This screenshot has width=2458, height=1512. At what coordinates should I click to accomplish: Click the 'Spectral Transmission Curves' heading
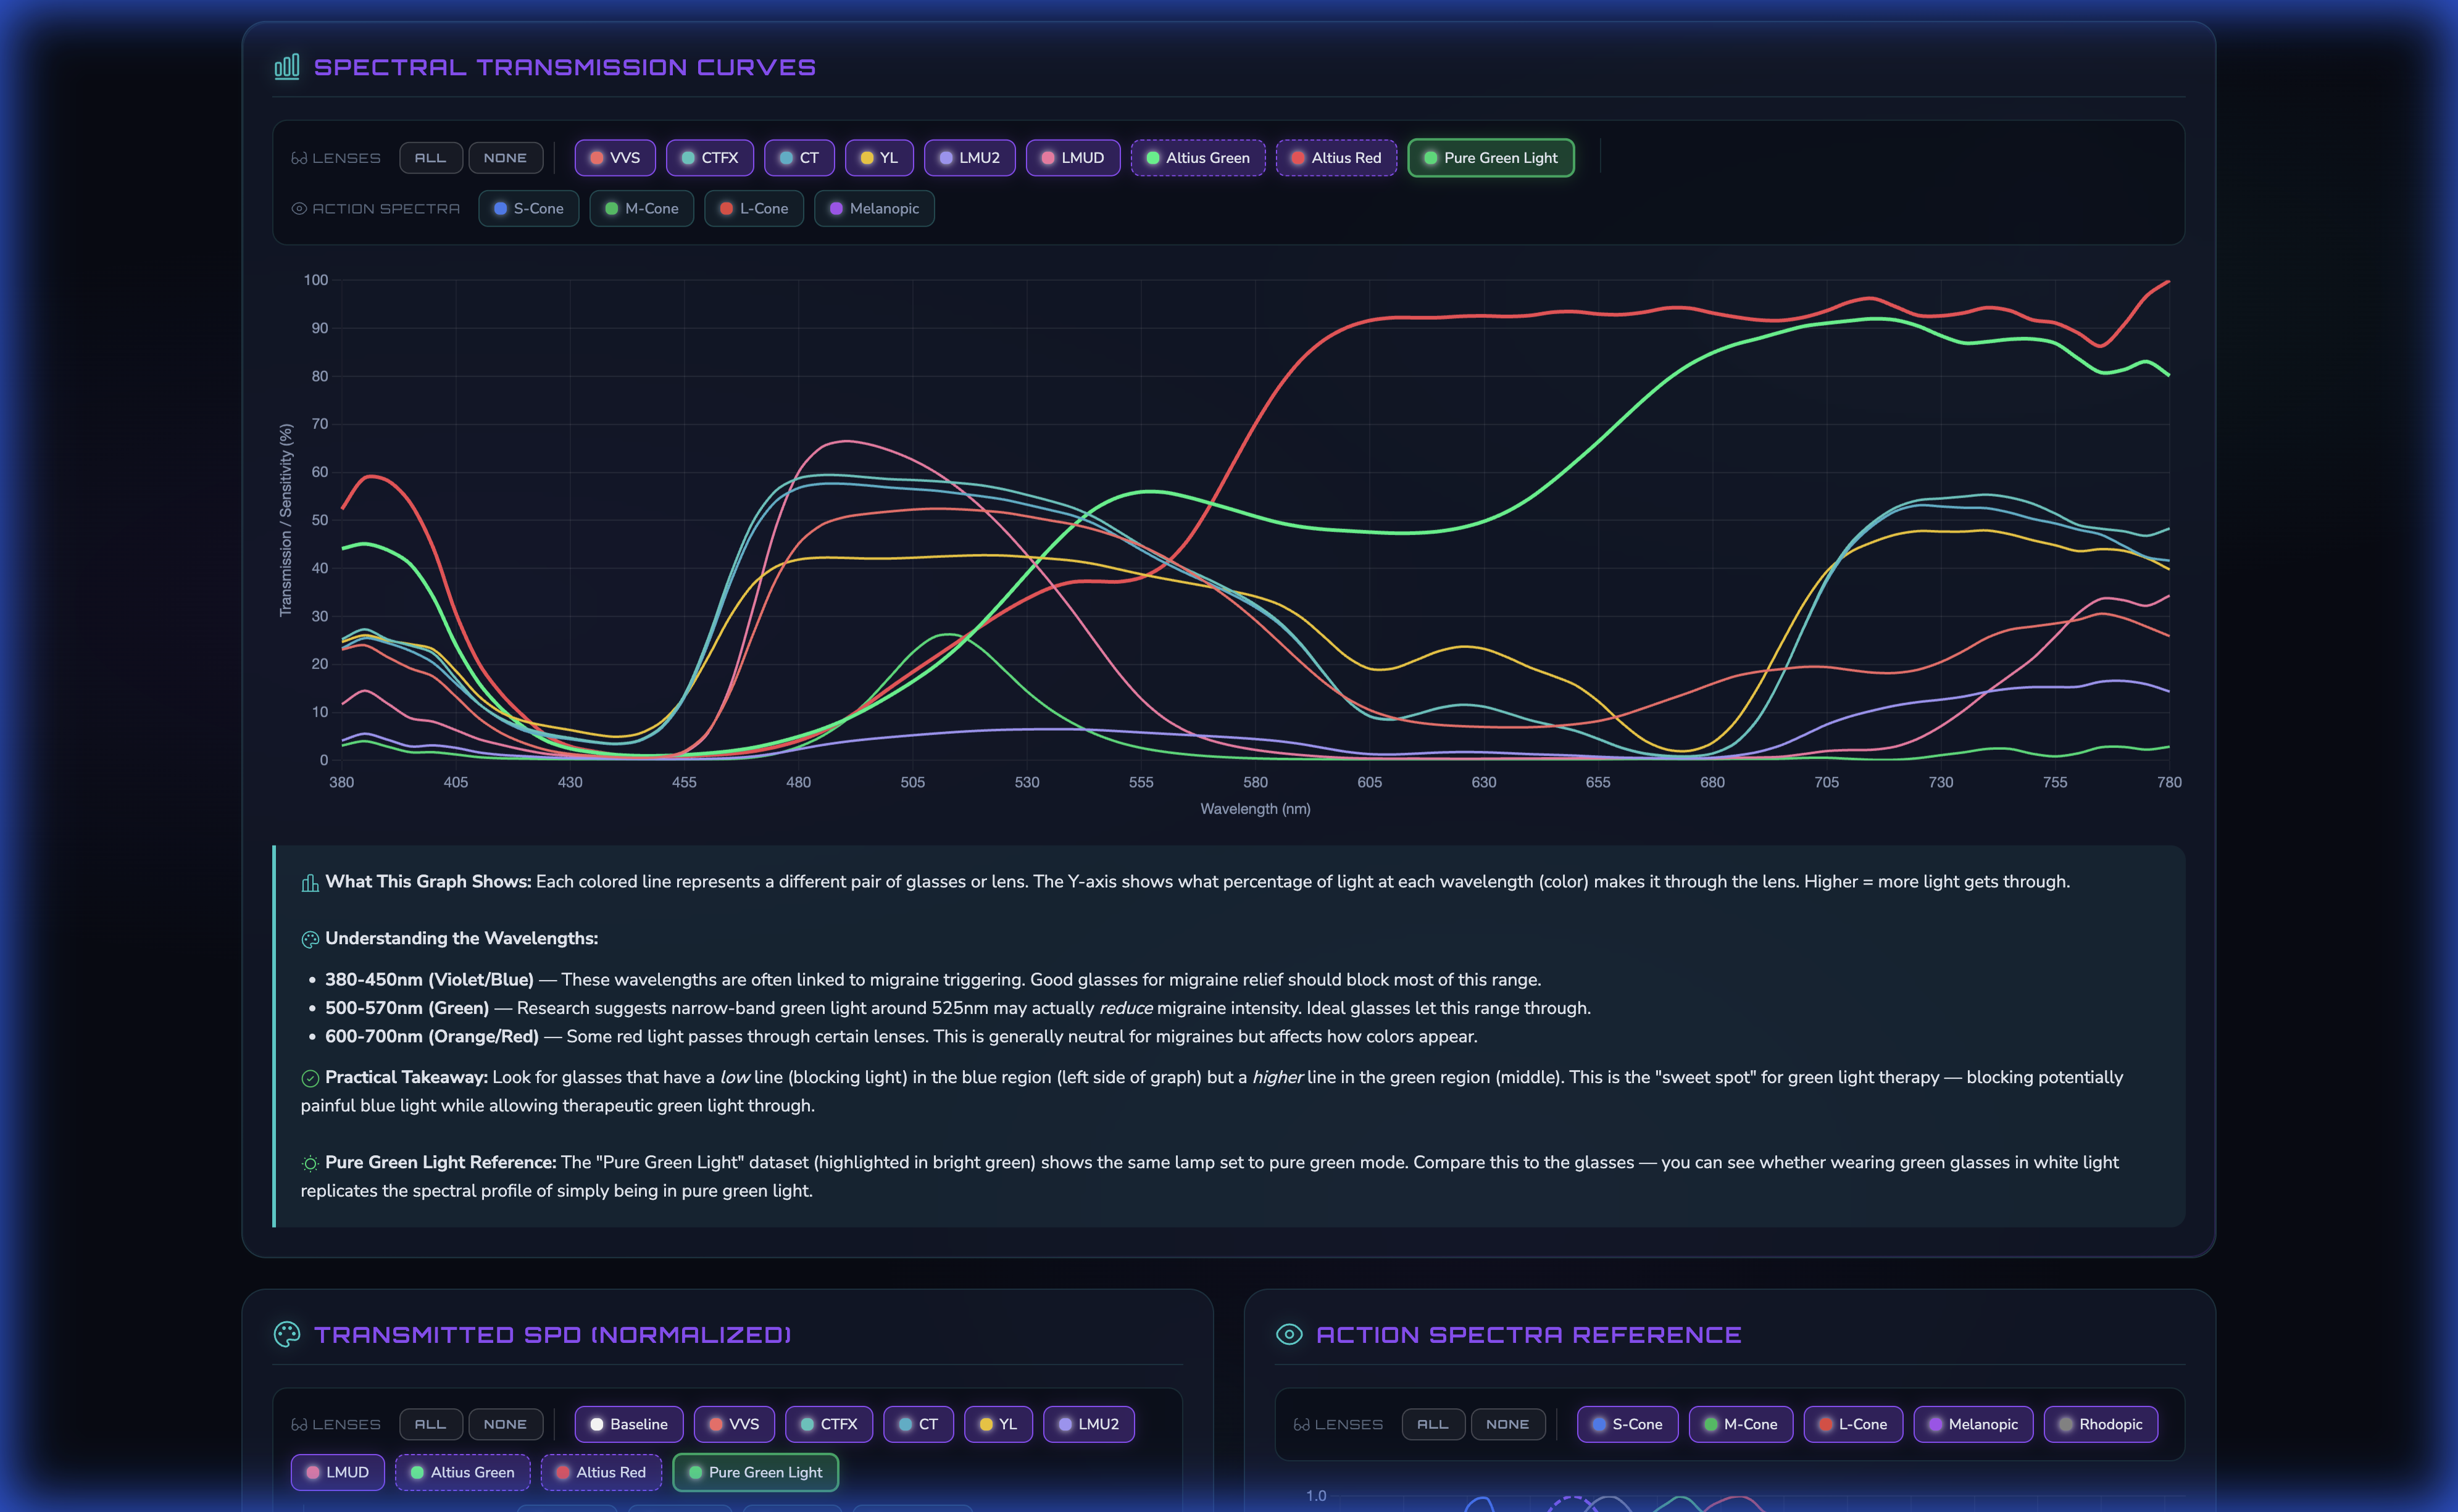click(565, 67)
